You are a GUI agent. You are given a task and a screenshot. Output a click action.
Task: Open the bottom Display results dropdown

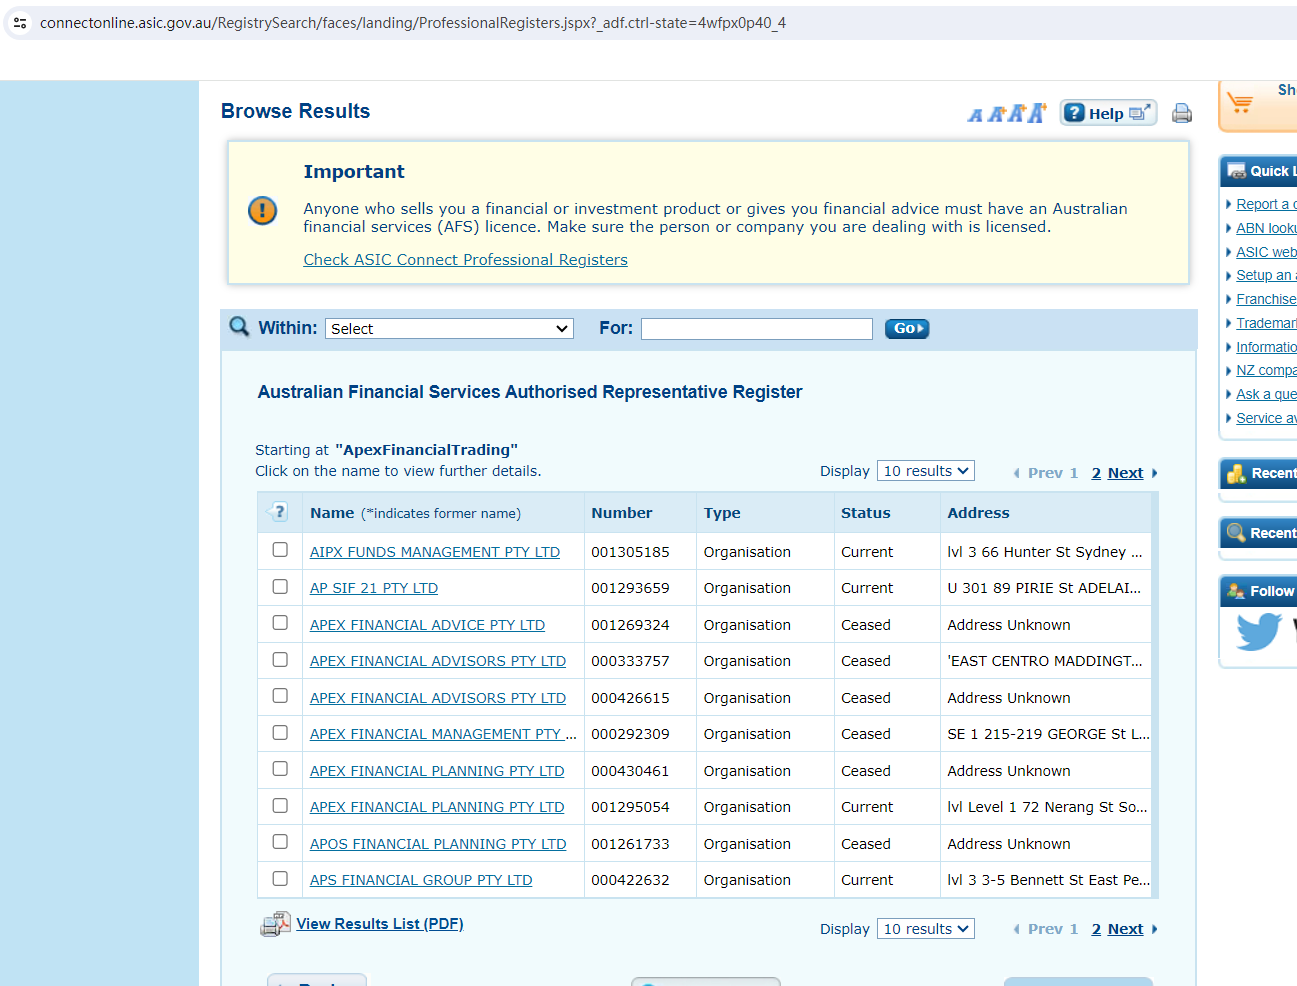tap(925, 929)
